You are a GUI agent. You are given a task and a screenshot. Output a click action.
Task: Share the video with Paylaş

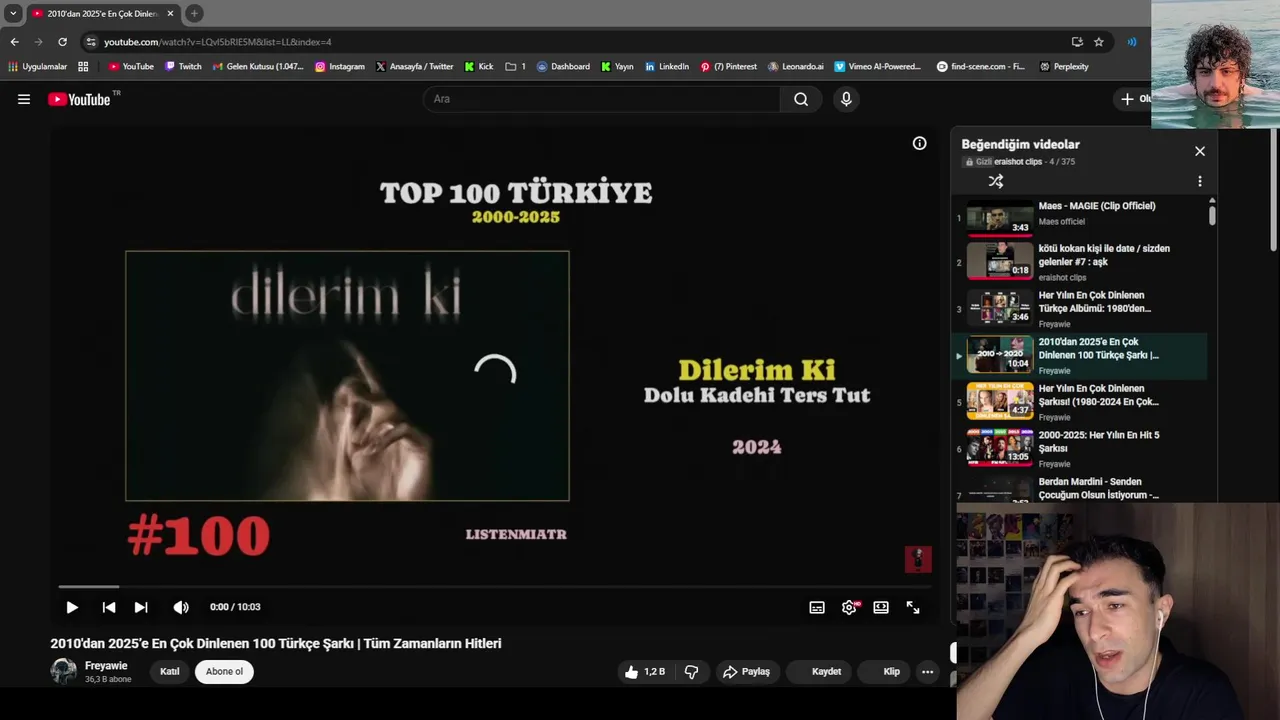746,672
